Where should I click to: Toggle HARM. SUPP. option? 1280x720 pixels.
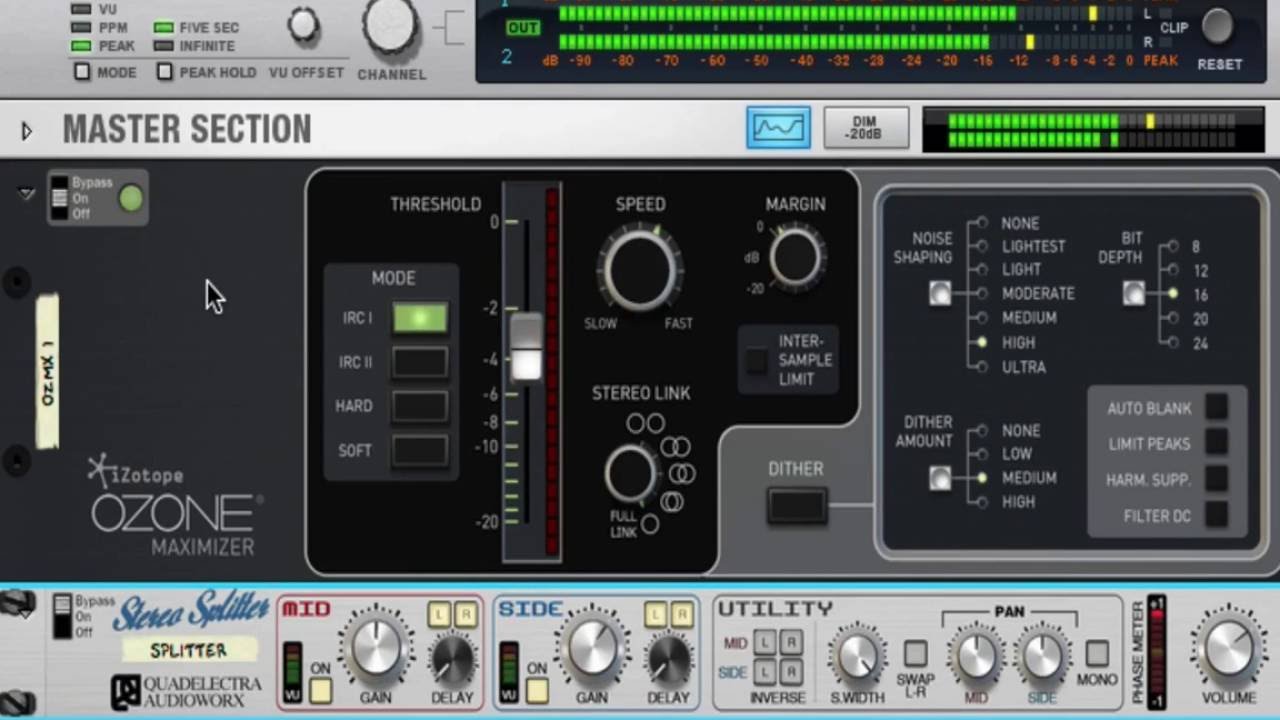(1216, 478)
